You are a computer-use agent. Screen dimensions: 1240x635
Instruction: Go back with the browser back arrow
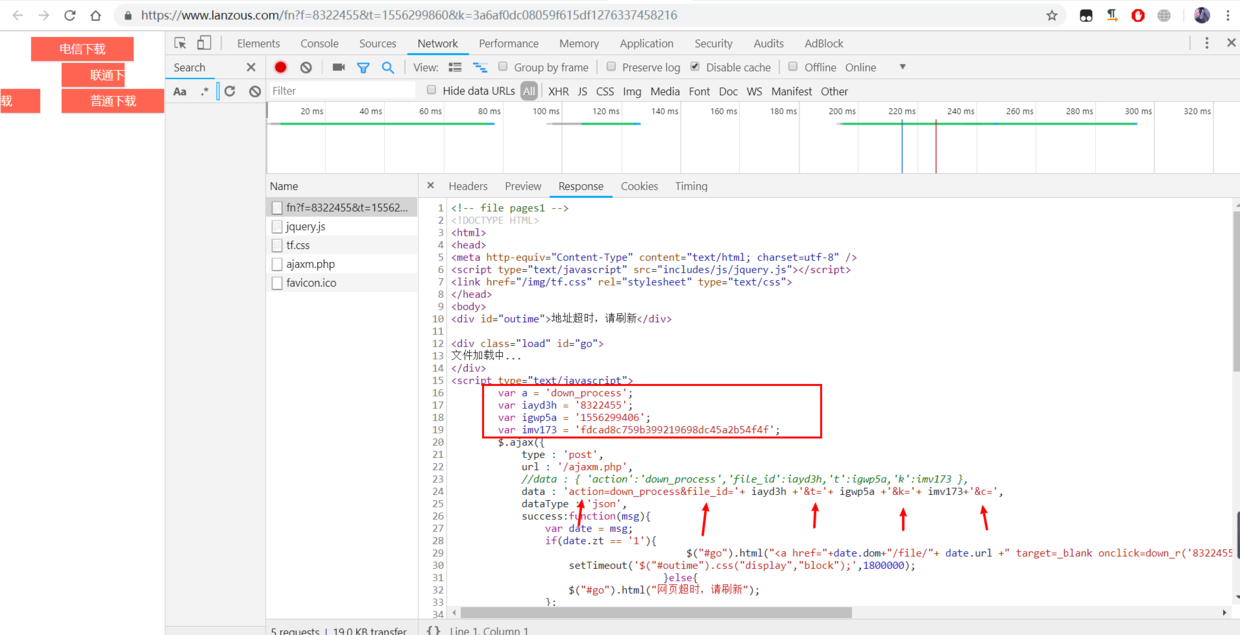click(x=17, y=15)
